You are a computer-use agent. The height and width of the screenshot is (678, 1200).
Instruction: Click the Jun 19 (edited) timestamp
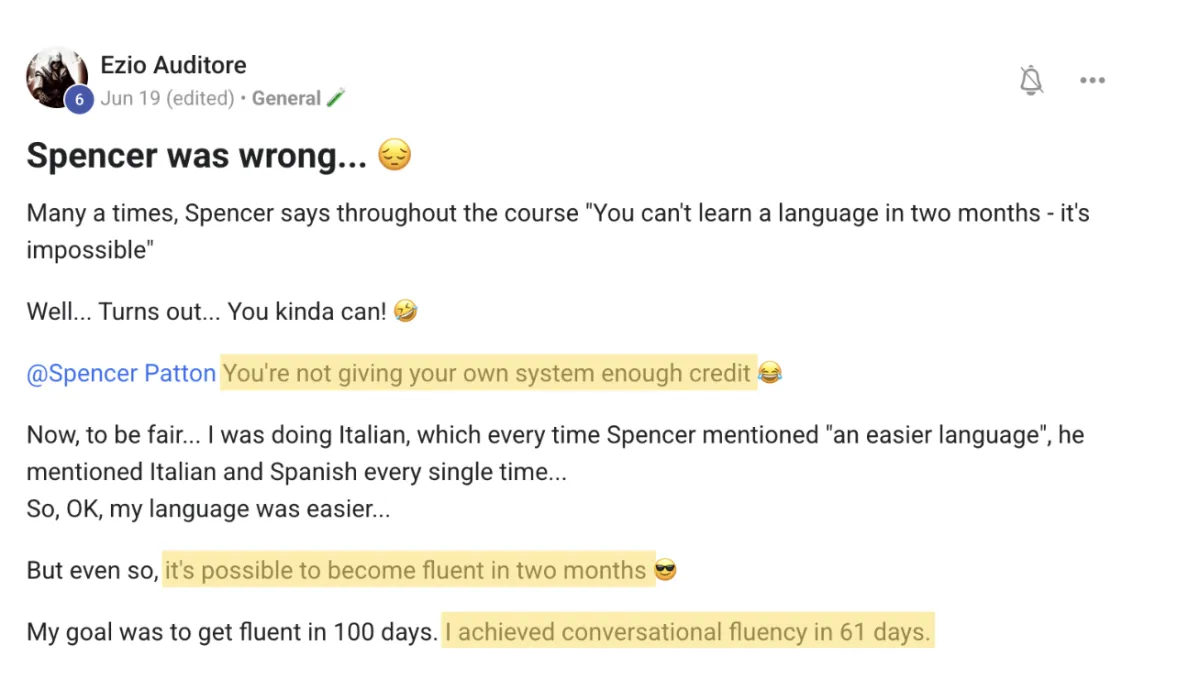(x=167, y=98)
